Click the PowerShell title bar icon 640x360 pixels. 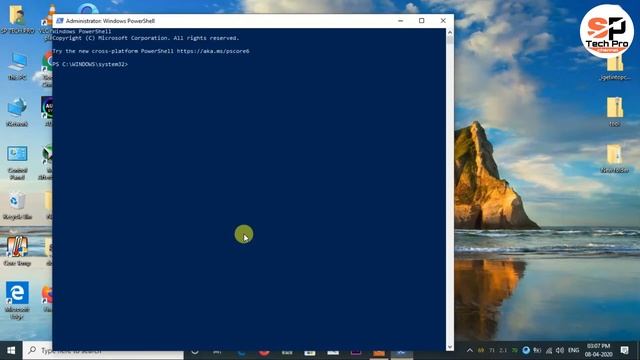(60, 21)
